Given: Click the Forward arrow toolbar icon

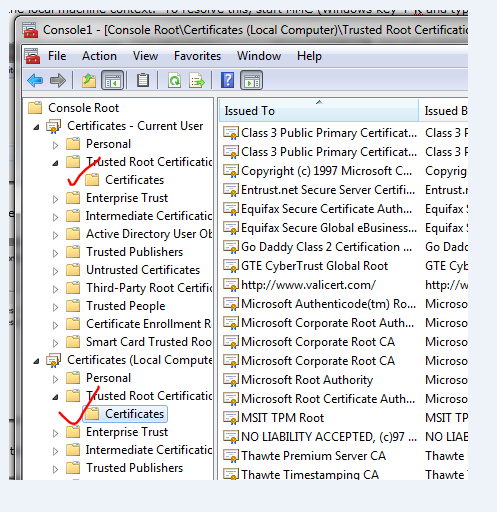Looking at the screenshot, I should (58, 80).
